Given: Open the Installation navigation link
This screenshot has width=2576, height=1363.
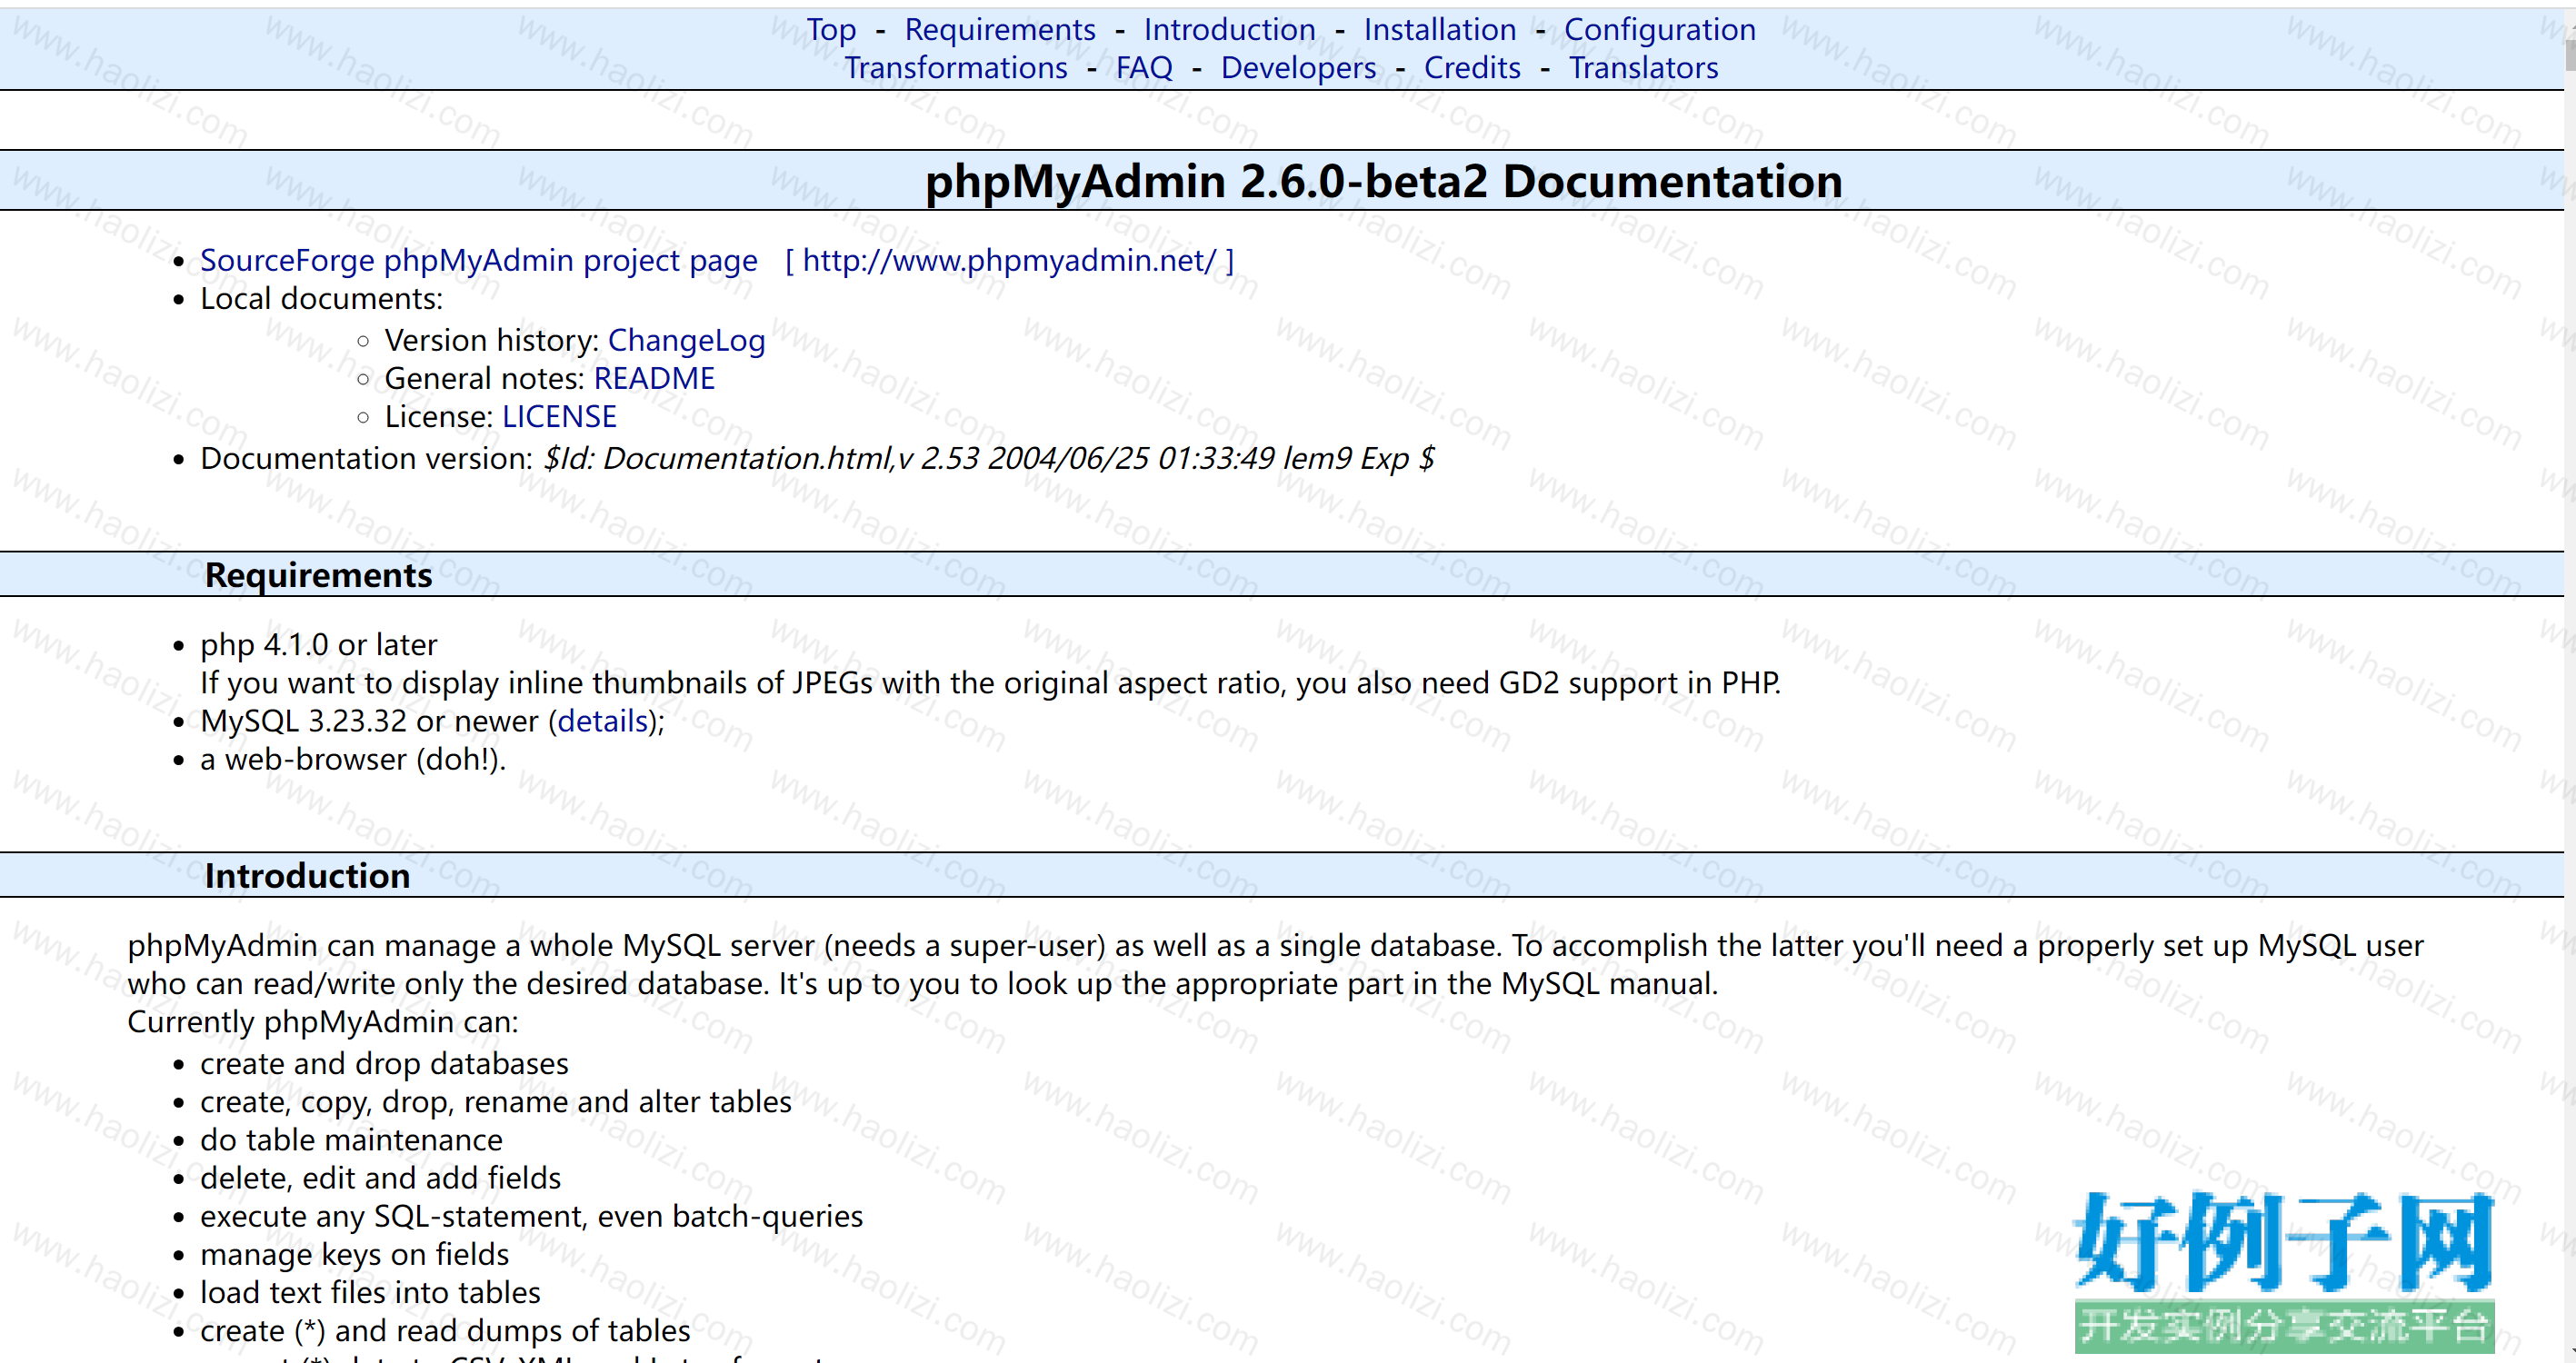Looking at the screenshot, I should (x=1440, y=30).
